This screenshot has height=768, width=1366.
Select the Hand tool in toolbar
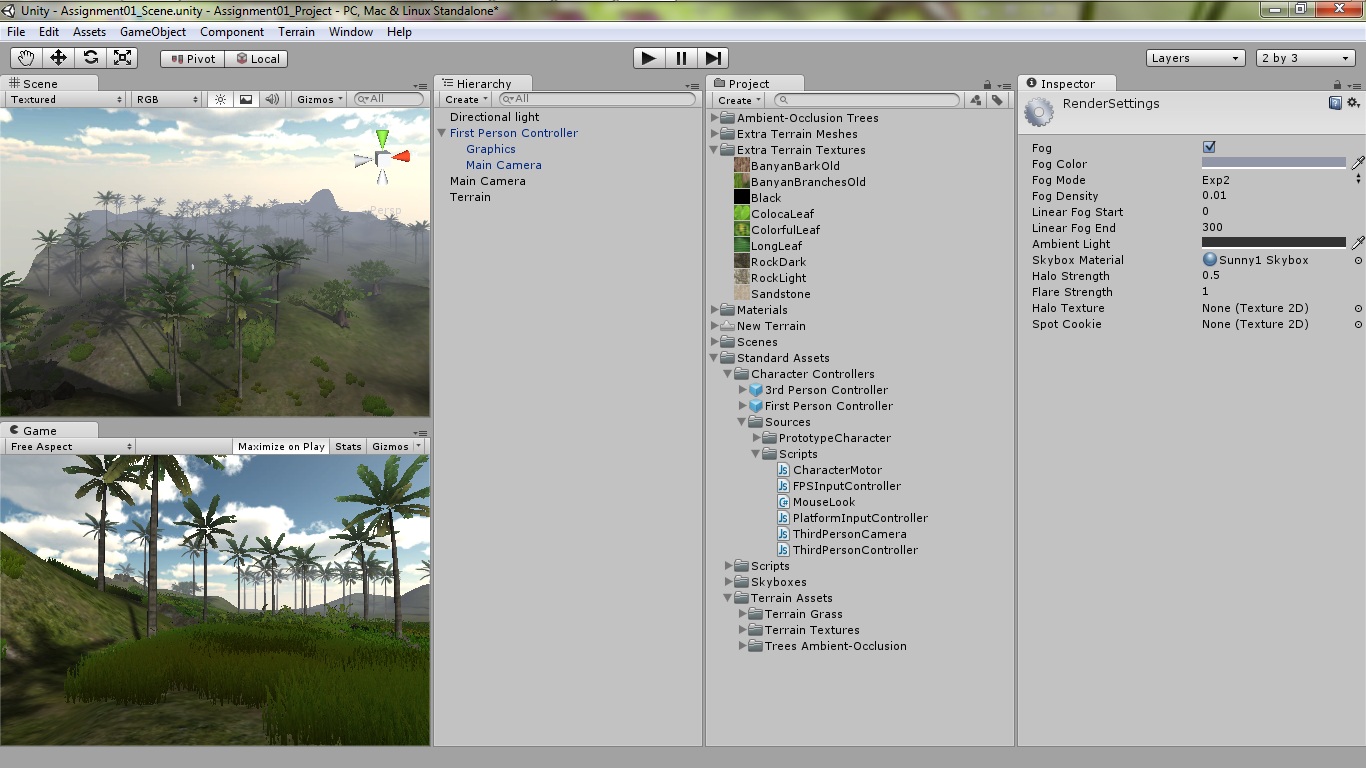tap(26, 58)
